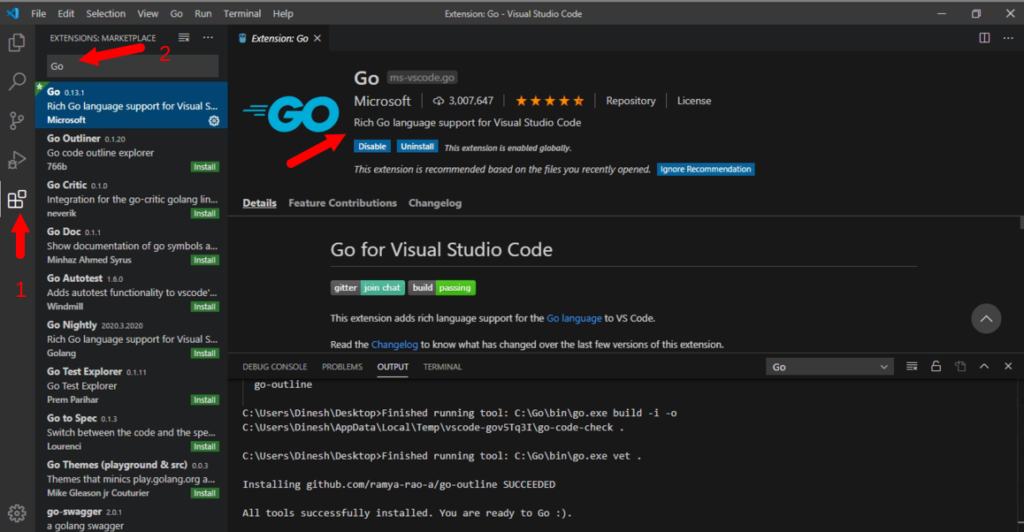The image size is (1024, 532).
Task: Install the Go Autotest extension
Action: pos(204,307)
